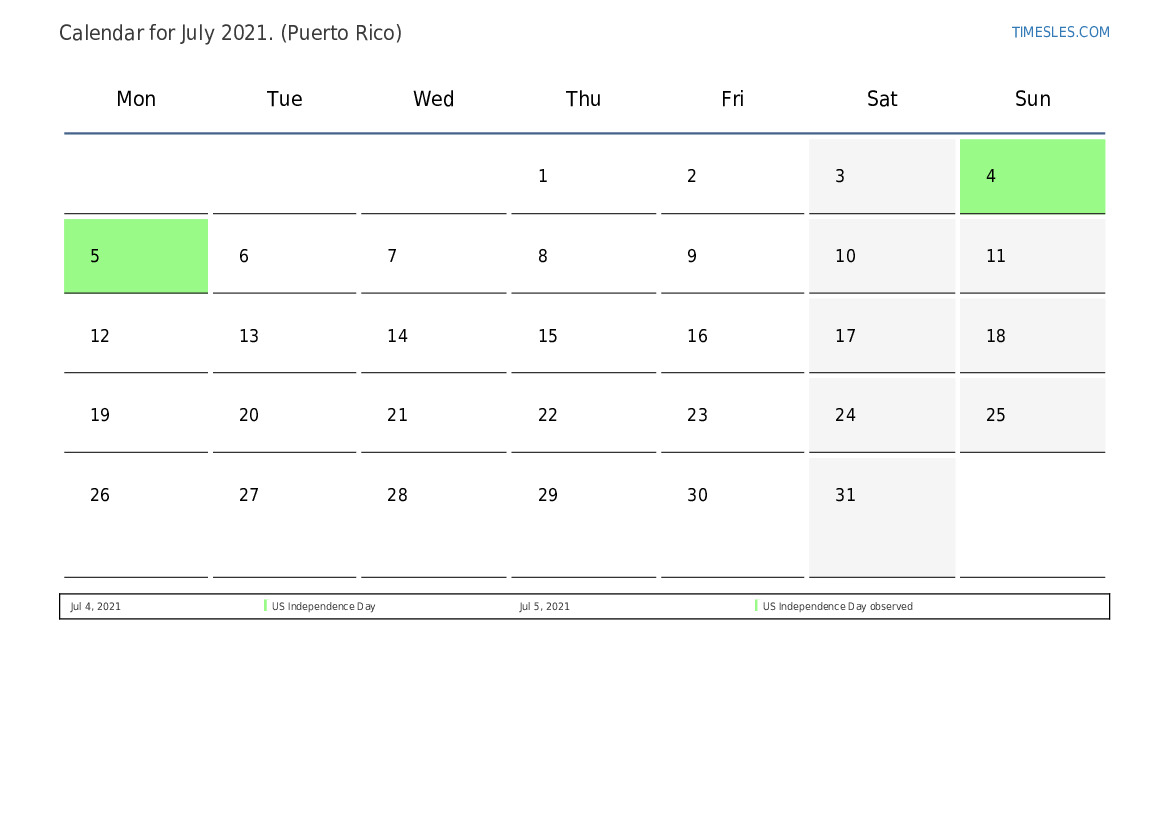Screen dimensions: 1169x827
Task: Click the Tue column header
Action: 284,98
